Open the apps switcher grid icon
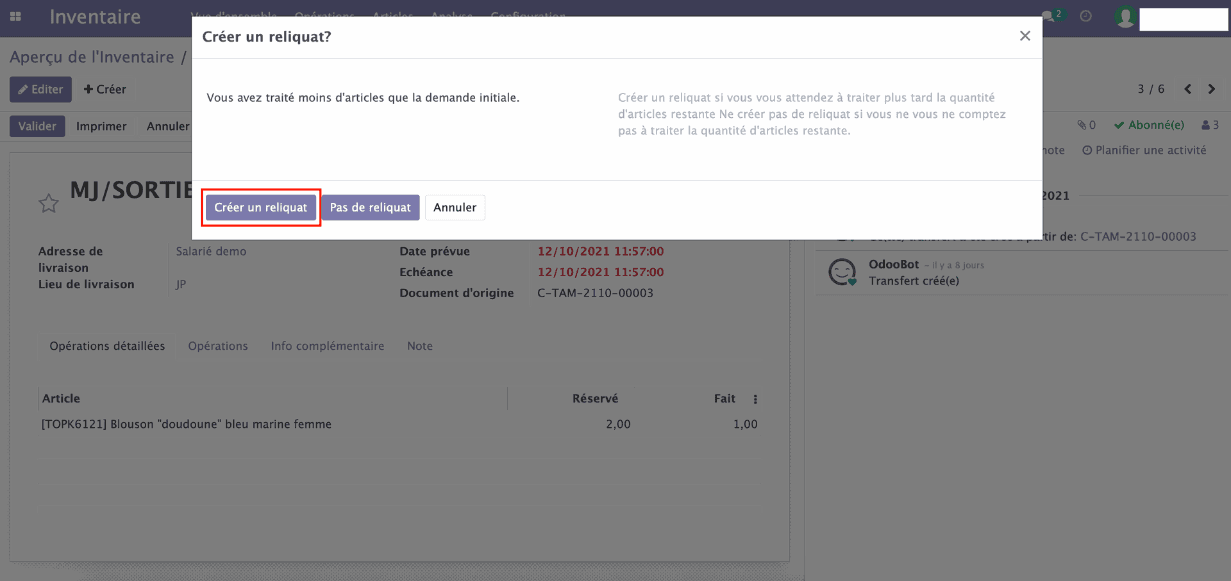1231x581 pixels. 15,15
